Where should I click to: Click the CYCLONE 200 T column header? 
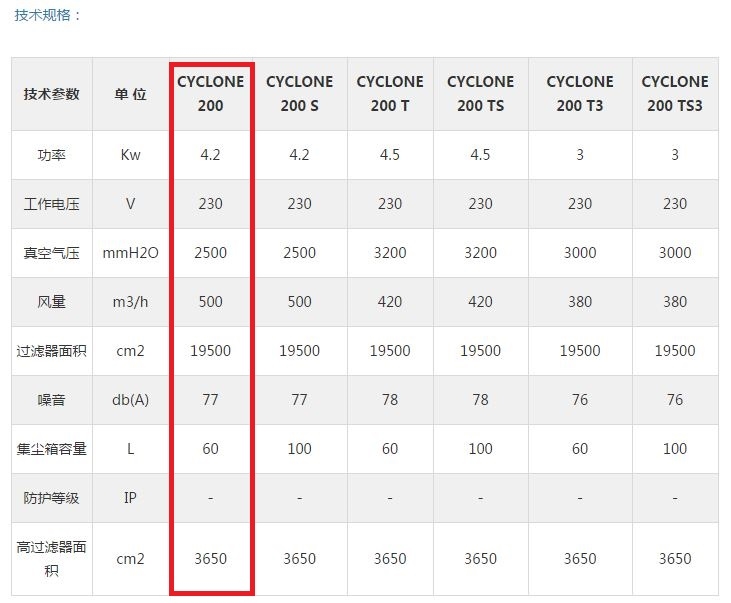[390, 94]
